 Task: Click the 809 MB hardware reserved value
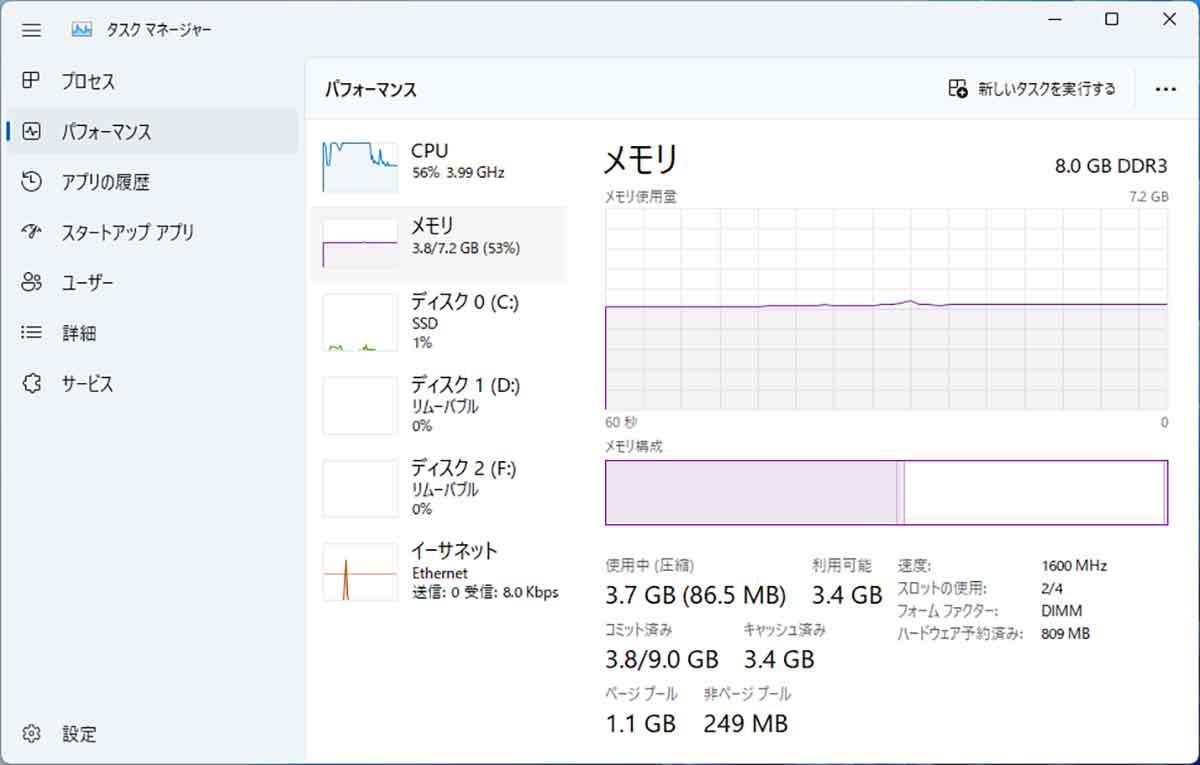click(x=1065, y=633)
